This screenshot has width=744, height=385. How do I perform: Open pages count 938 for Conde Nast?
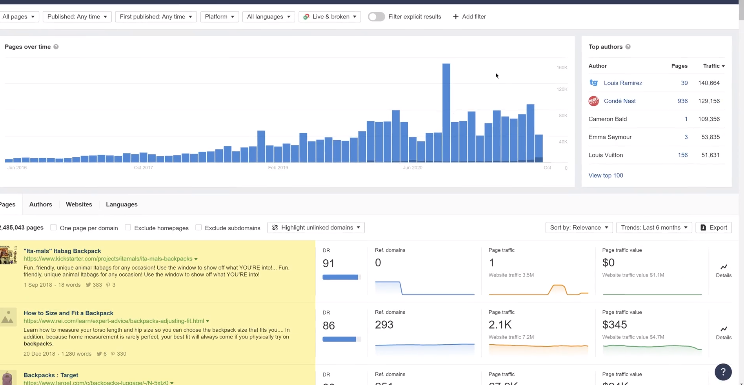(683, 101)
